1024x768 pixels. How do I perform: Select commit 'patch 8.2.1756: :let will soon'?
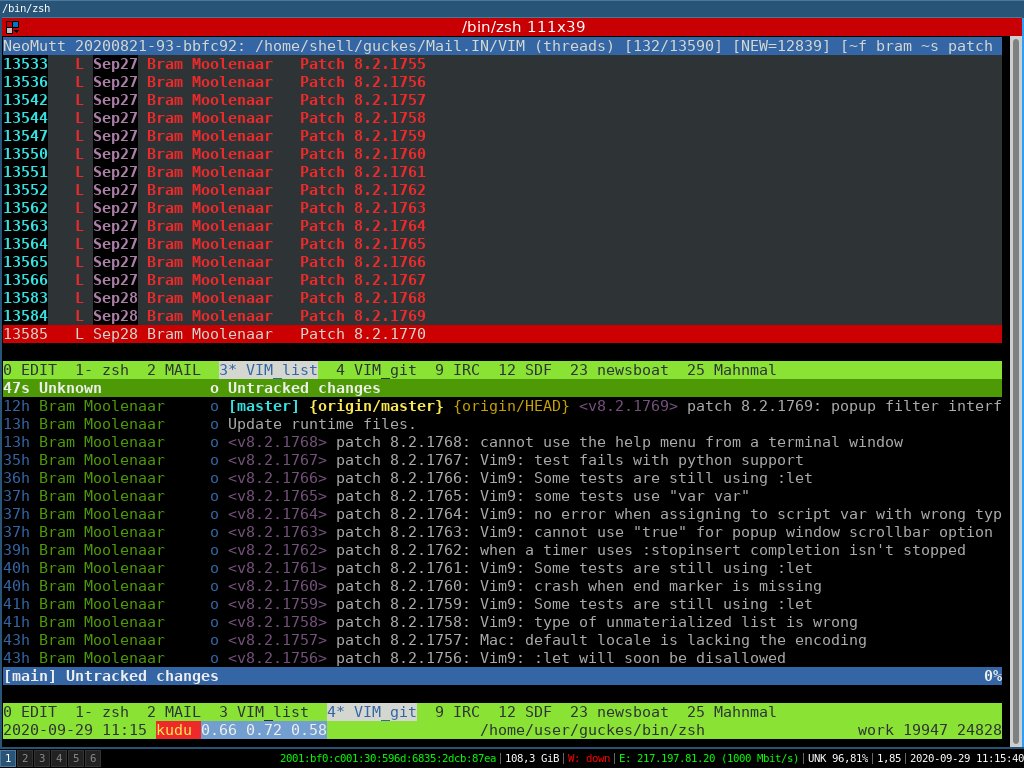pyautogui.click(x=502, y=658)
